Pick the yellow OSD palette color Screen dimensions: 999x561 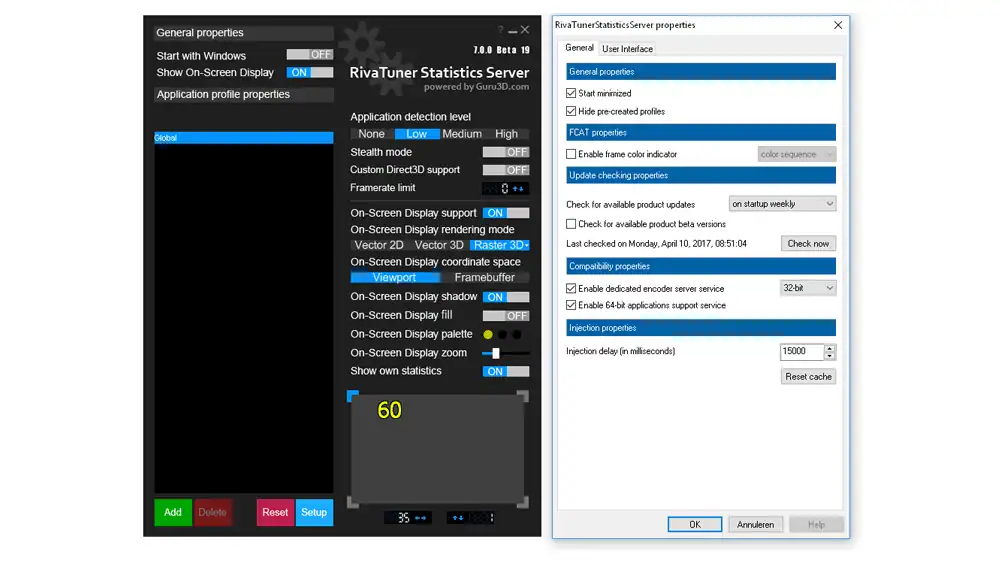(x=488, y=334)
